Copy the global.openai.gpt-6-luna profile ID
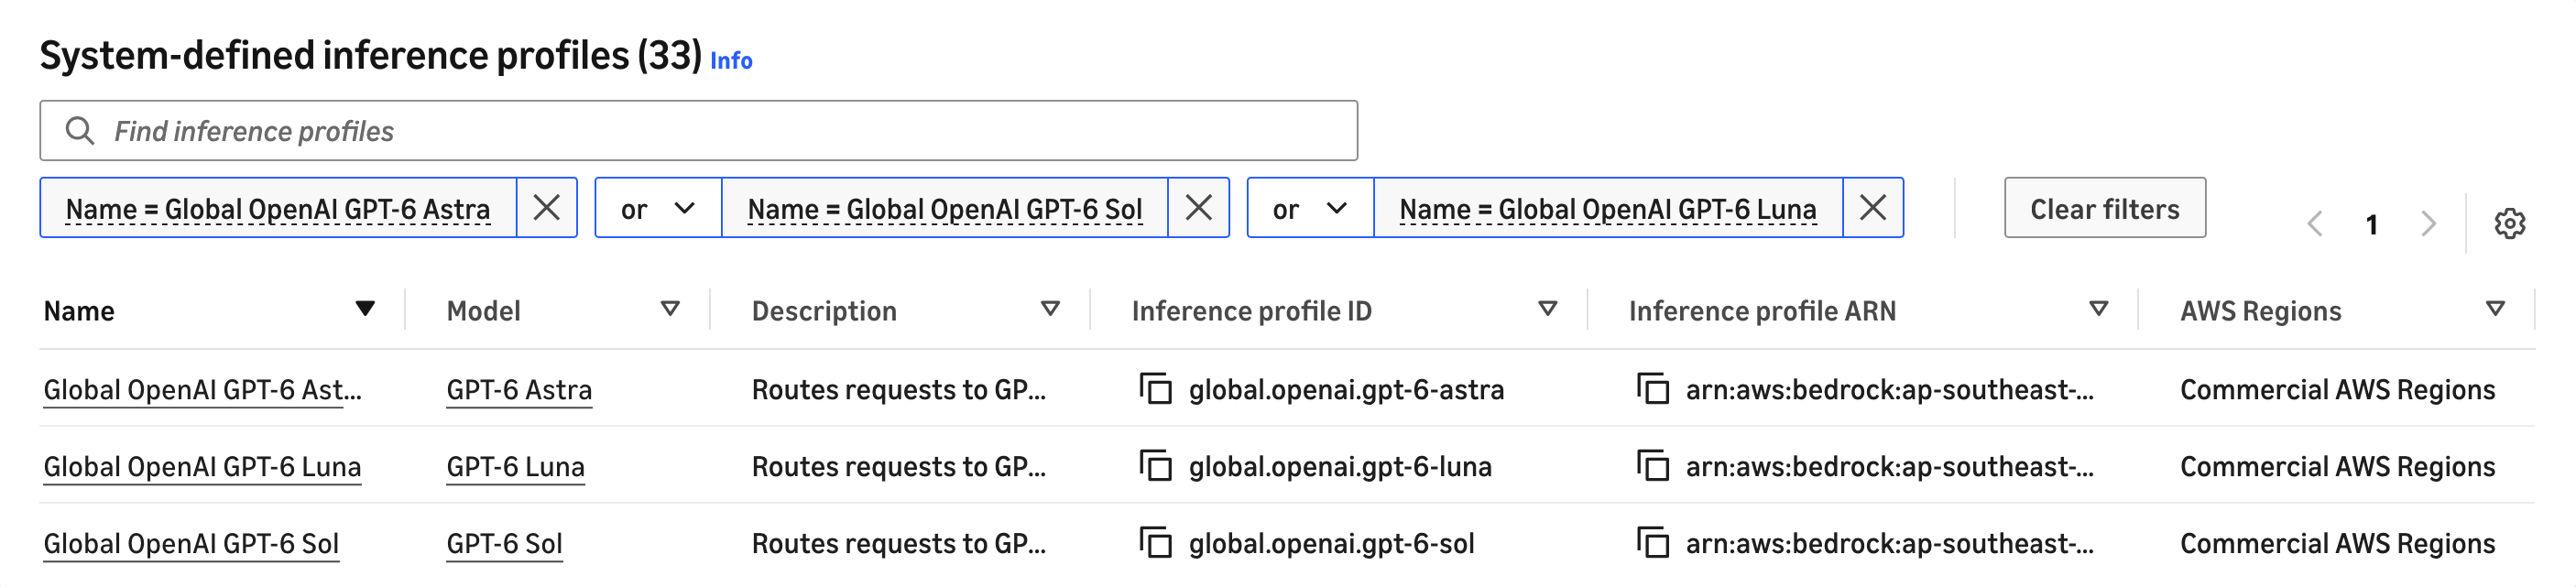 (x=1155, y=465)
